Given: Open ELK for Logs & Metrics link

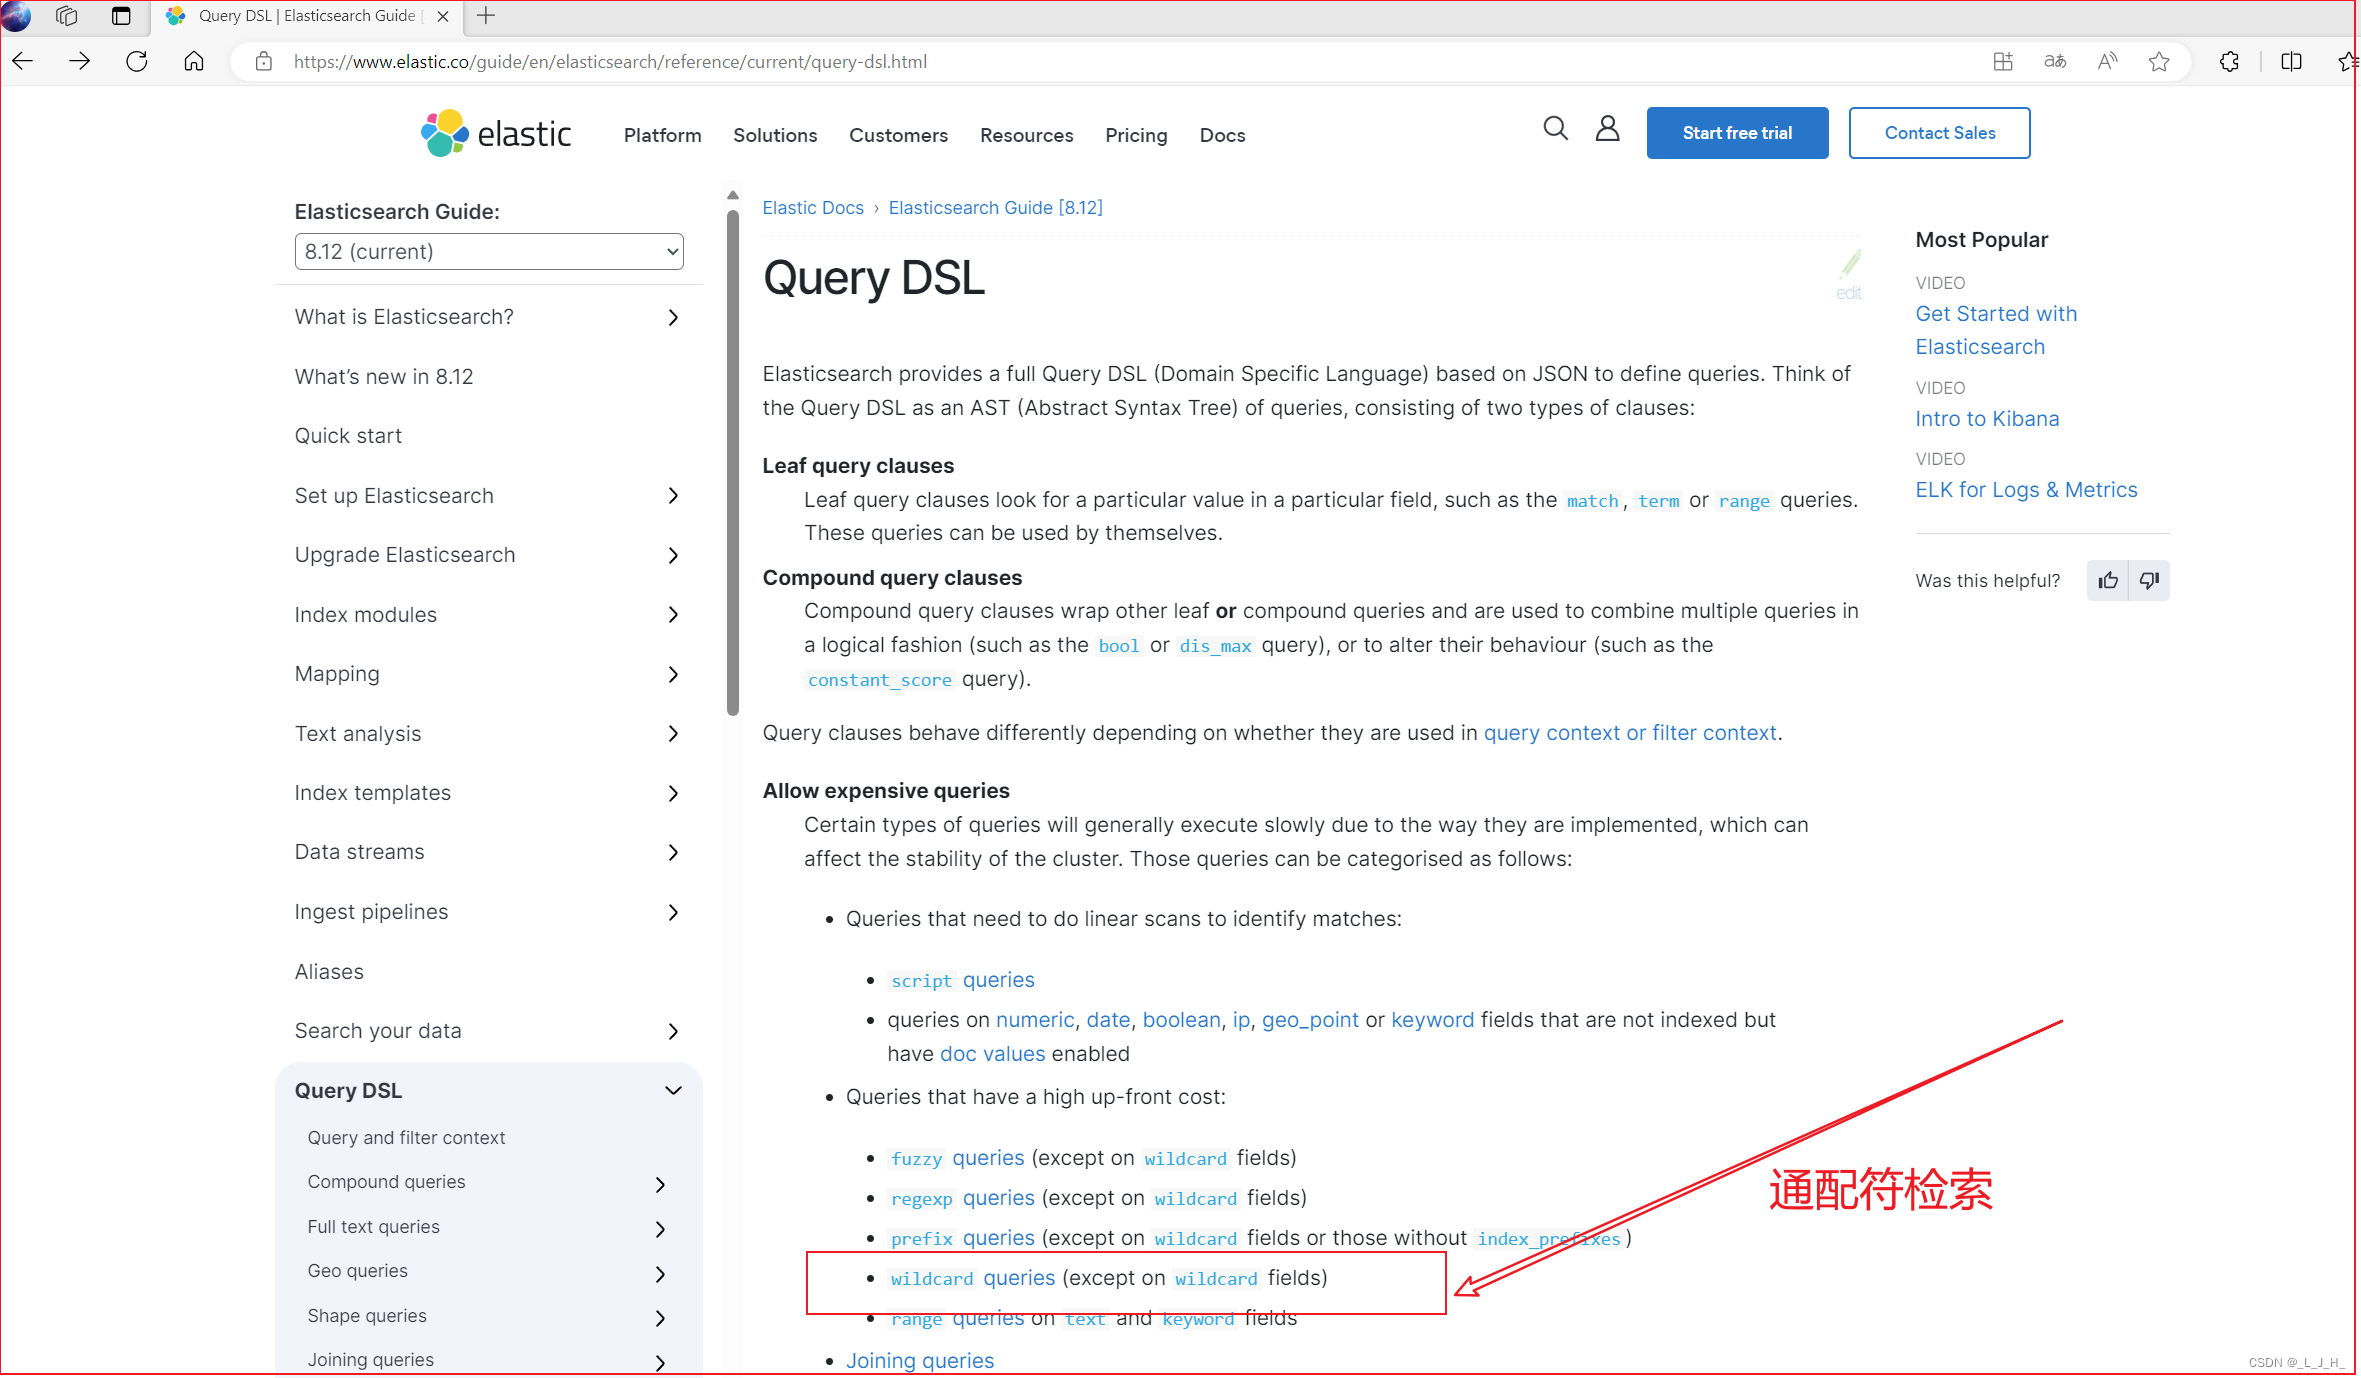Looking at the screenshot, I should coord(2026,490).
